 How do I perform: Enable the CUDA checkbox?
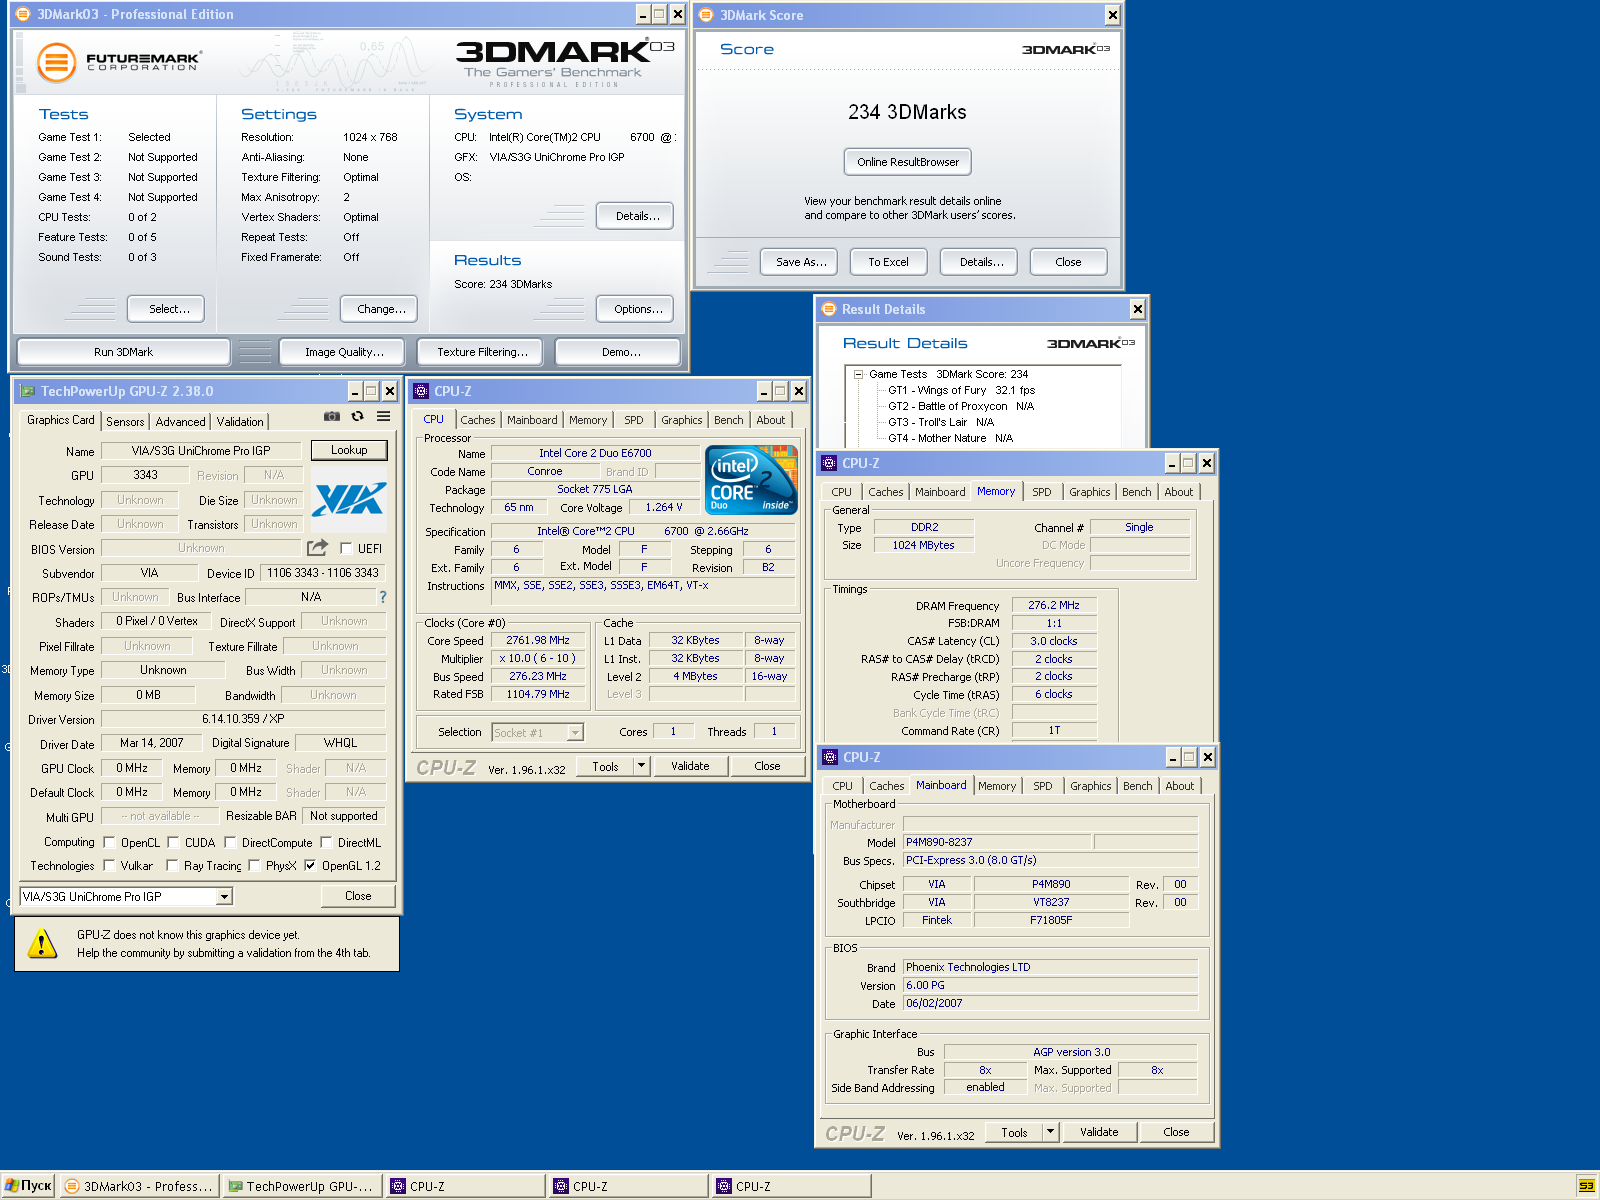[173, 842]
